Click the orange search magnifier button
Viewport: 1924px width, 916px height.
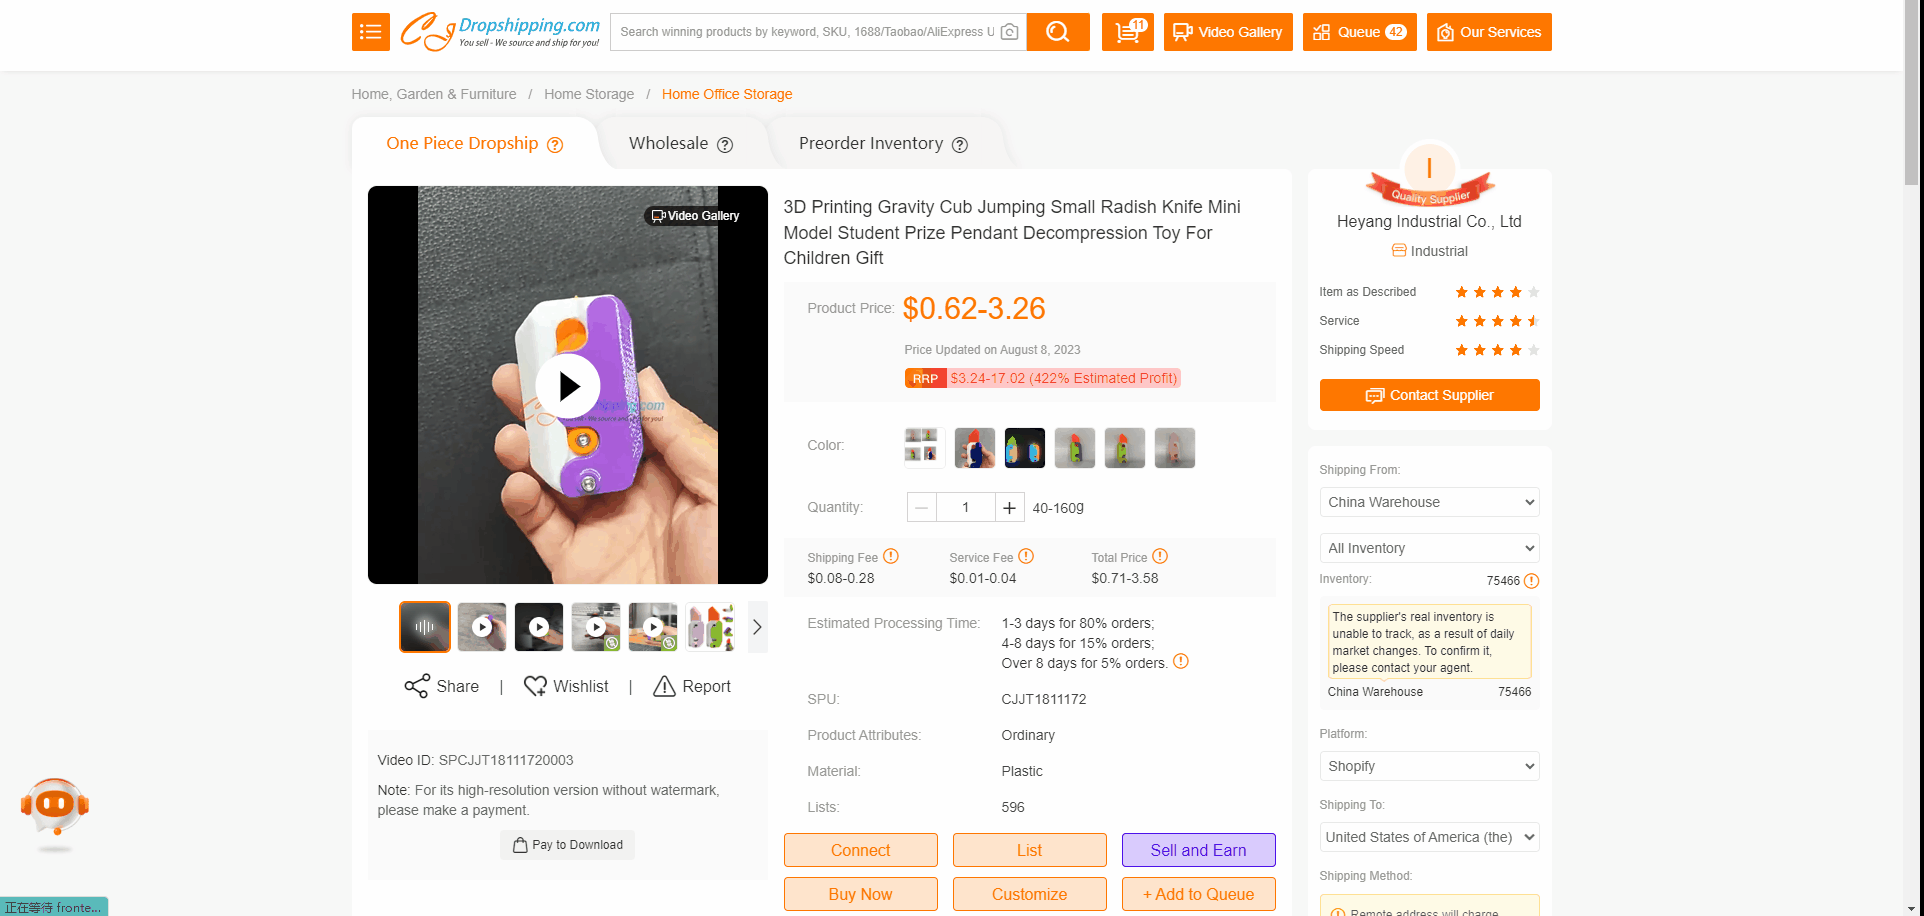[x=1057, y=32]
